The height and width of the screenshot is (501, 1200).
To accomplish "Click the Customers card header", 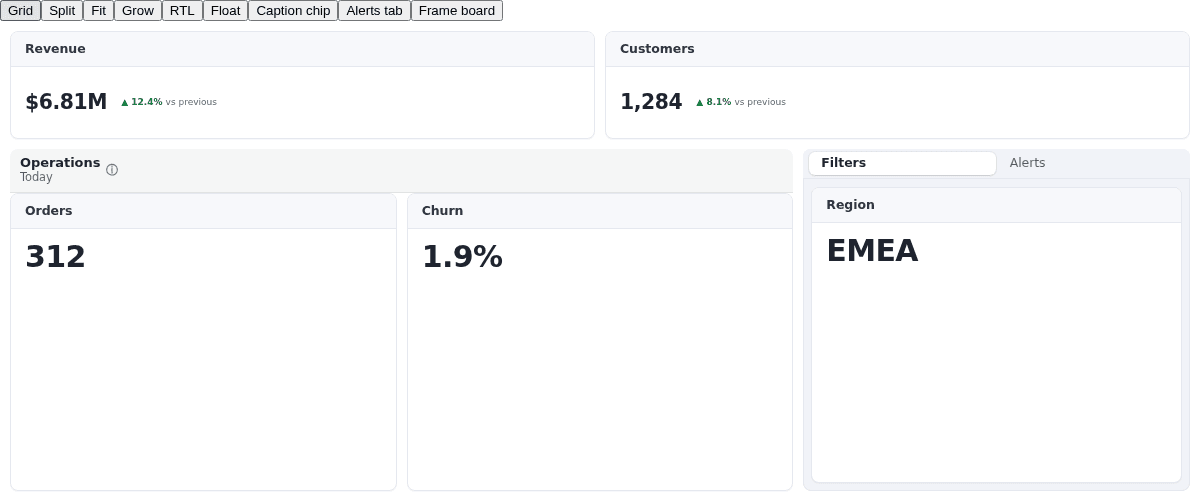I will (x=897, y=49).
